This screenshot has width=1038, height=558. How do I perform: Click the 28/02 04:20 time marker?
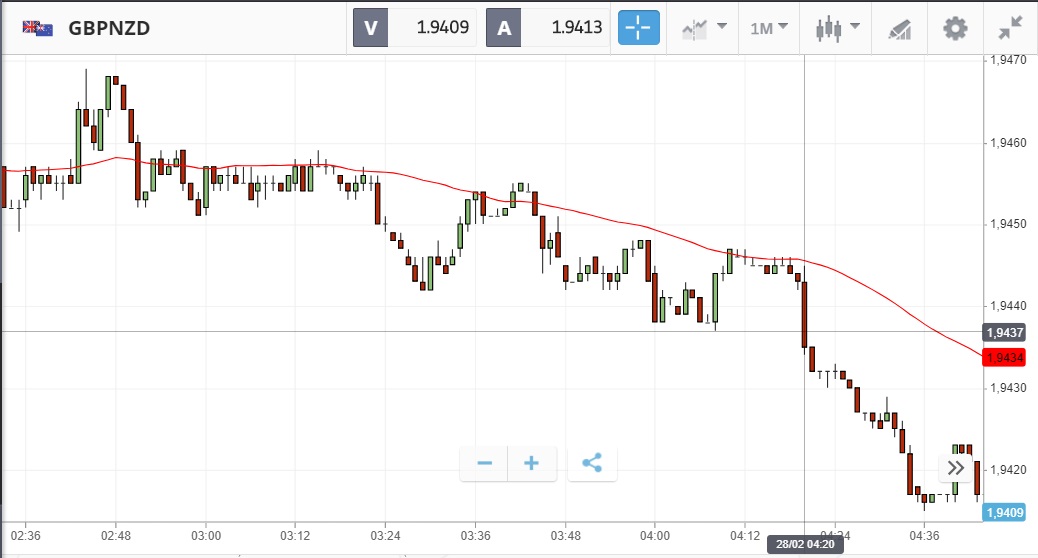click(x=806, y=545)
